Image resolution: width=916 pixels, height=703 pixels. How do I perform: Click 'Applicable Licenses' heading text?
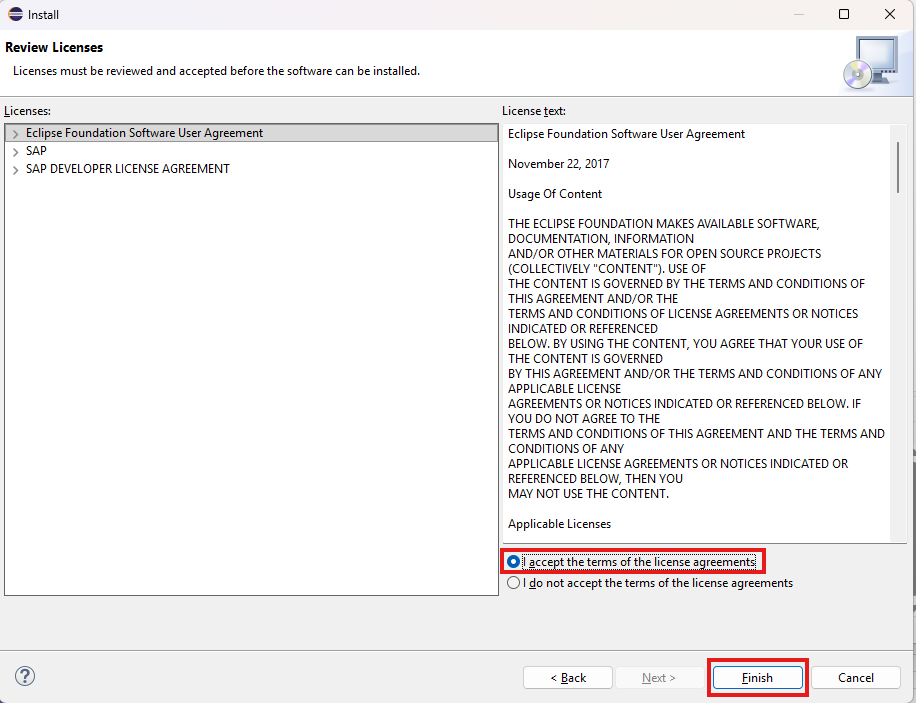pos(559,524)
